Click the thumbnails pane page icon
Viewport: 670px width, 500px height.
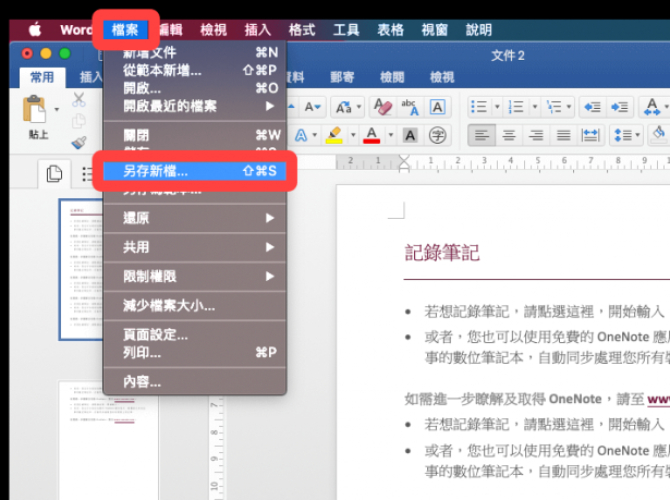[54, 174]
